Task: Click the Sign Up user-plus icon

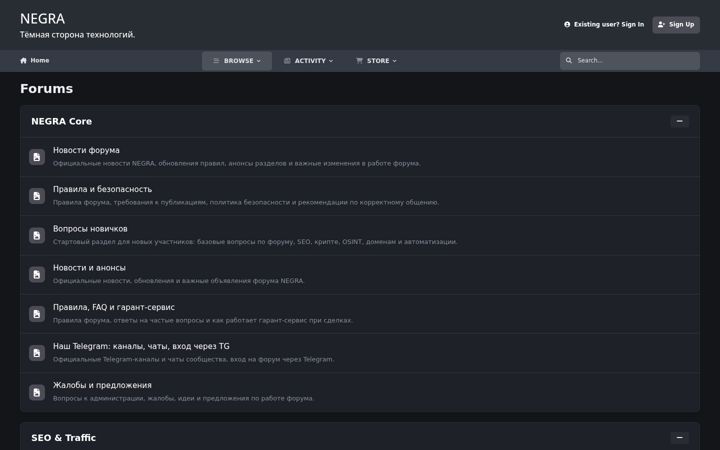Action: coord(661,25)
